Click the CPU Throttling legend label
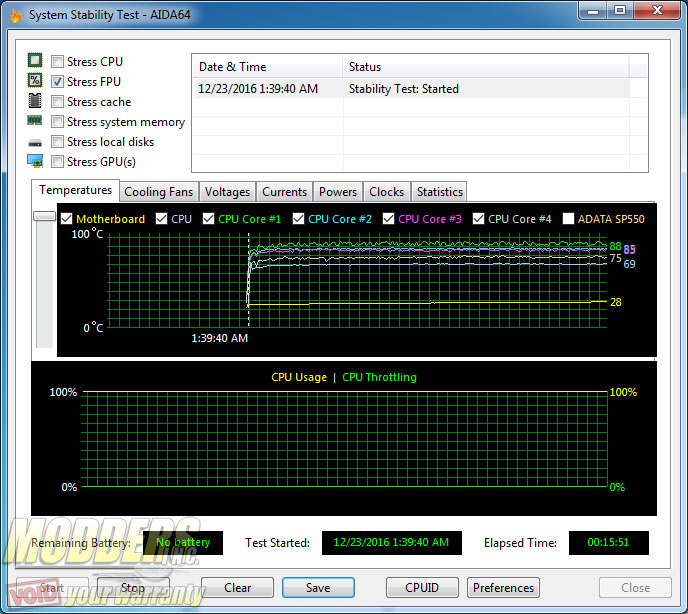This screenshot has height=614, width=688. tap(380, 377)
